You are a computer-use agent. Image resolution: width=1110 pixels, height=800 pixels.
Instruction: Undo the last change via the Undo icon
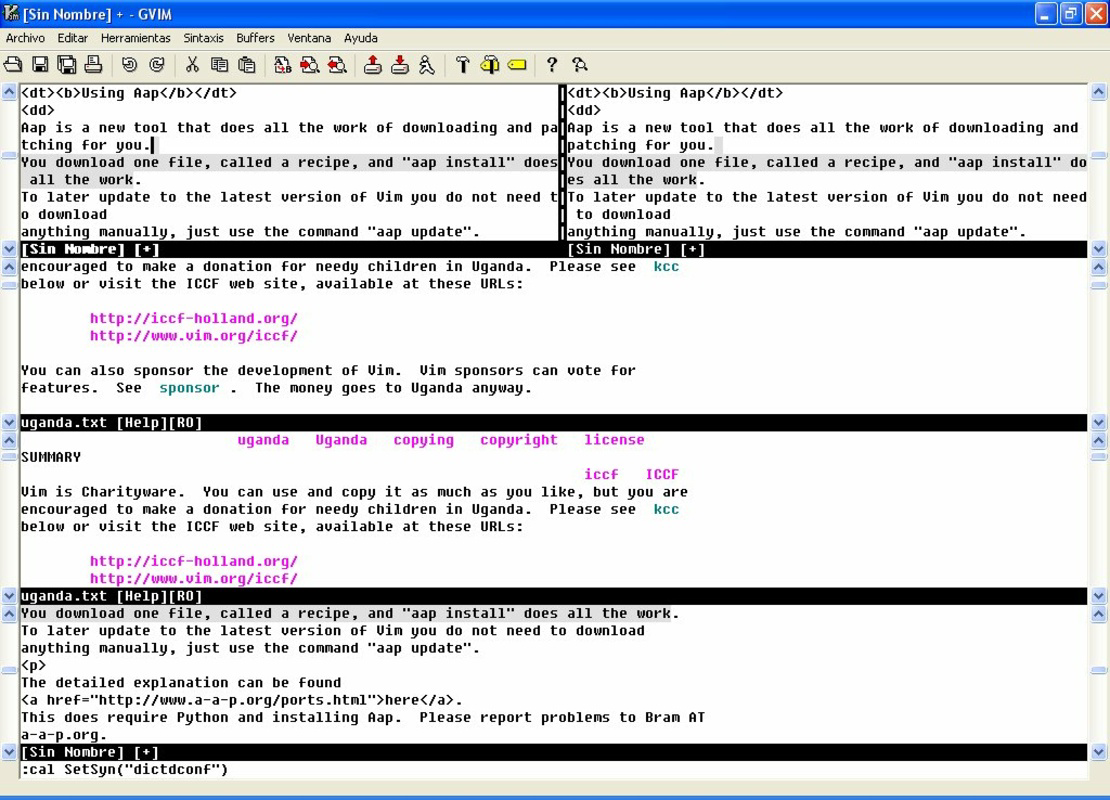click(130, 65)
